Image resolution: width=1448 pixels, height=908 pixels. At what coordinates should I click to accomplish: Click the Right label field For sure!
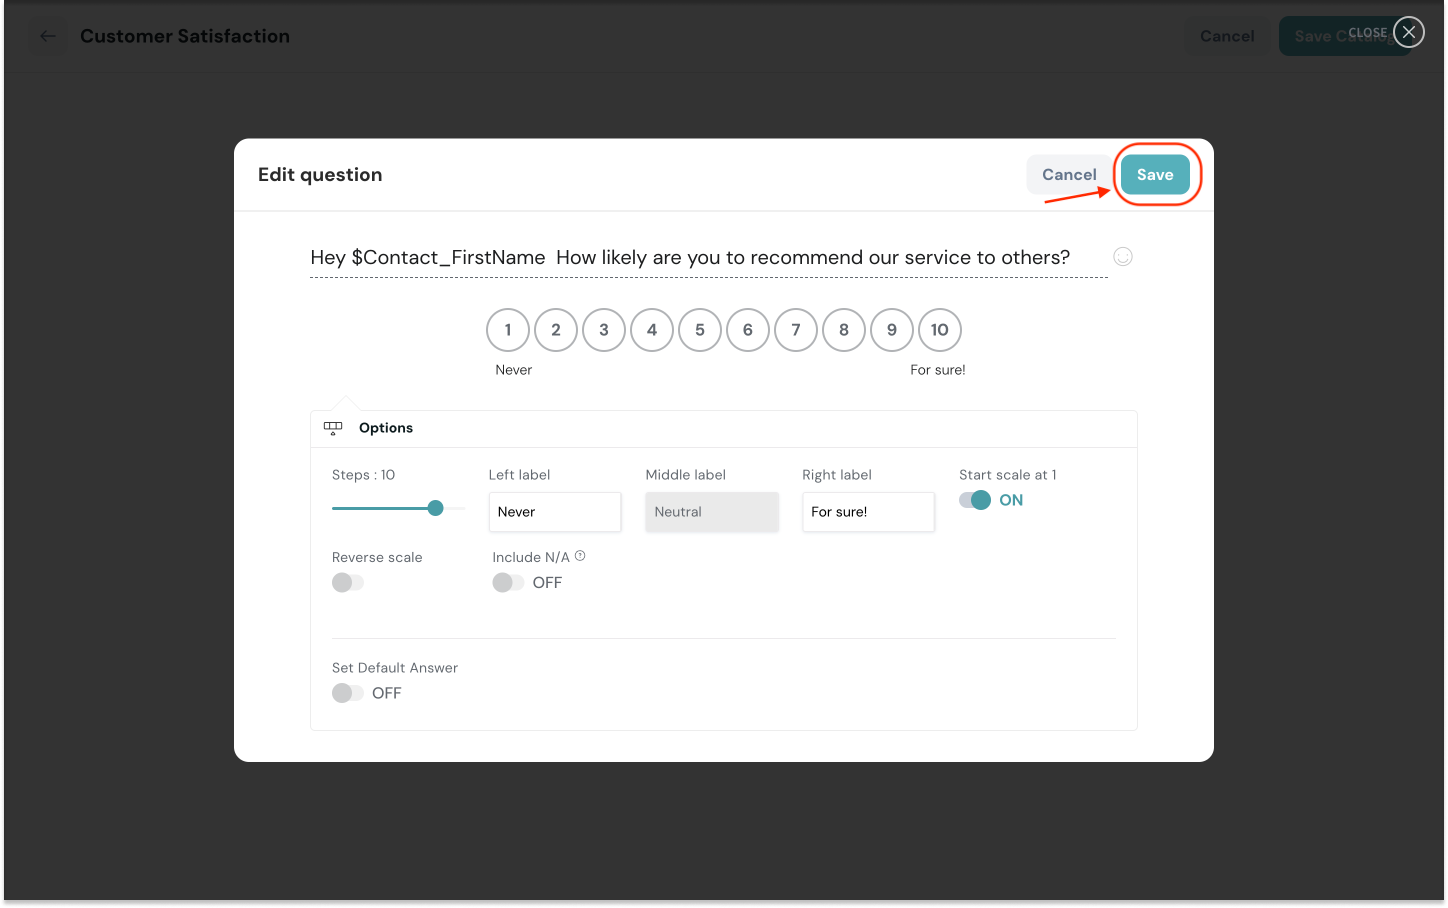point(868,512)
